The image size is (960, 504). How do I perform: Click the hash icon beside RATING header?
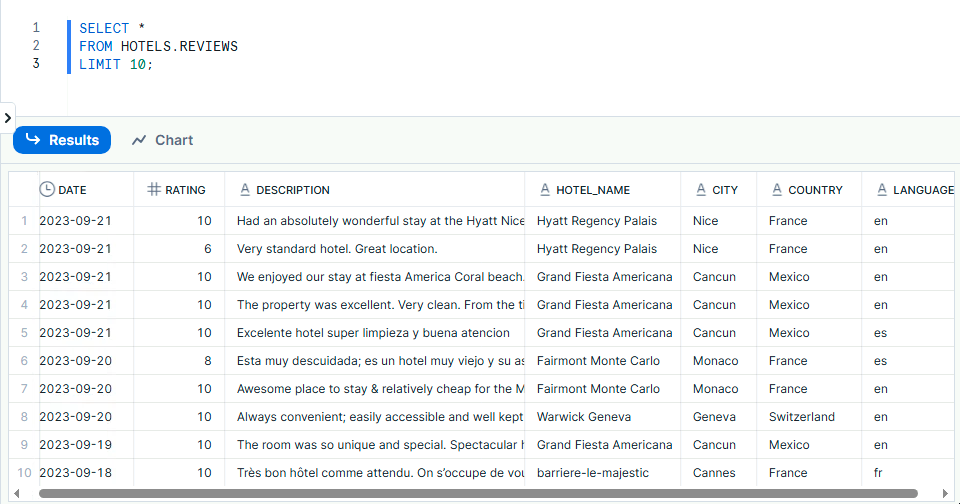tap(153, 189)
